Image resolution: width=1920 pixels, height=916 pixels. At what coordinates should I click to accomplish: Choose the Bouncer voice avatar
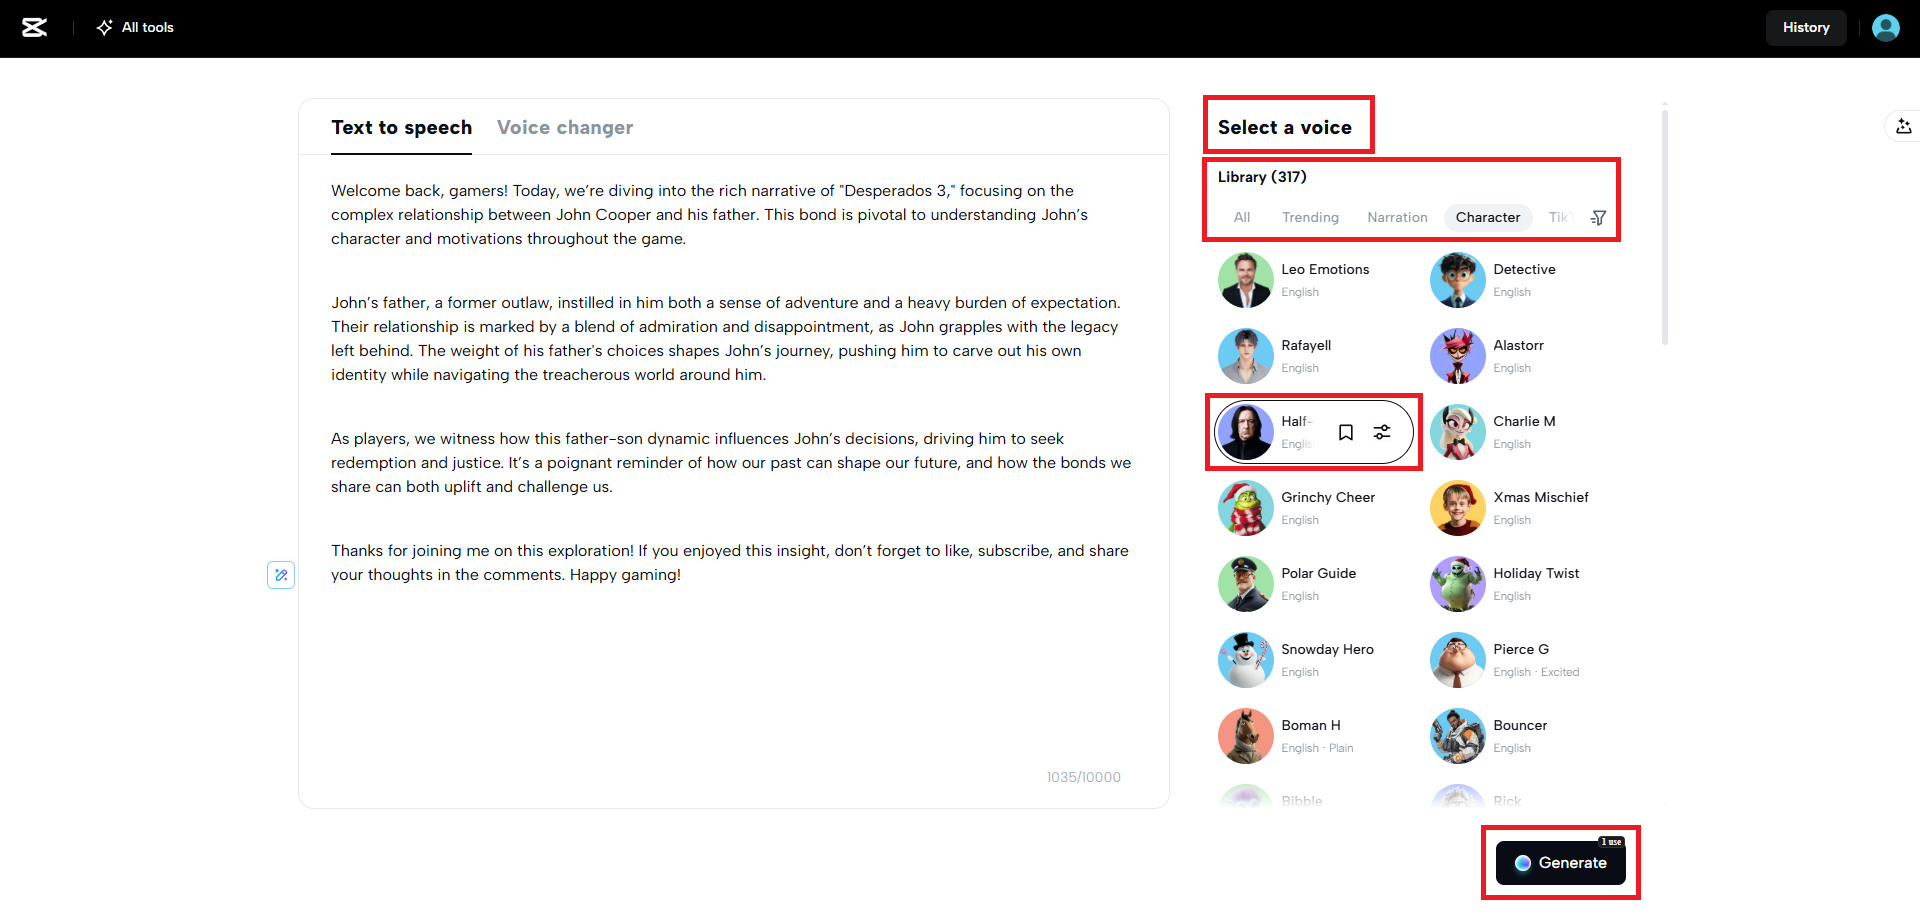pyautogui.click(x=1458, y=736)
